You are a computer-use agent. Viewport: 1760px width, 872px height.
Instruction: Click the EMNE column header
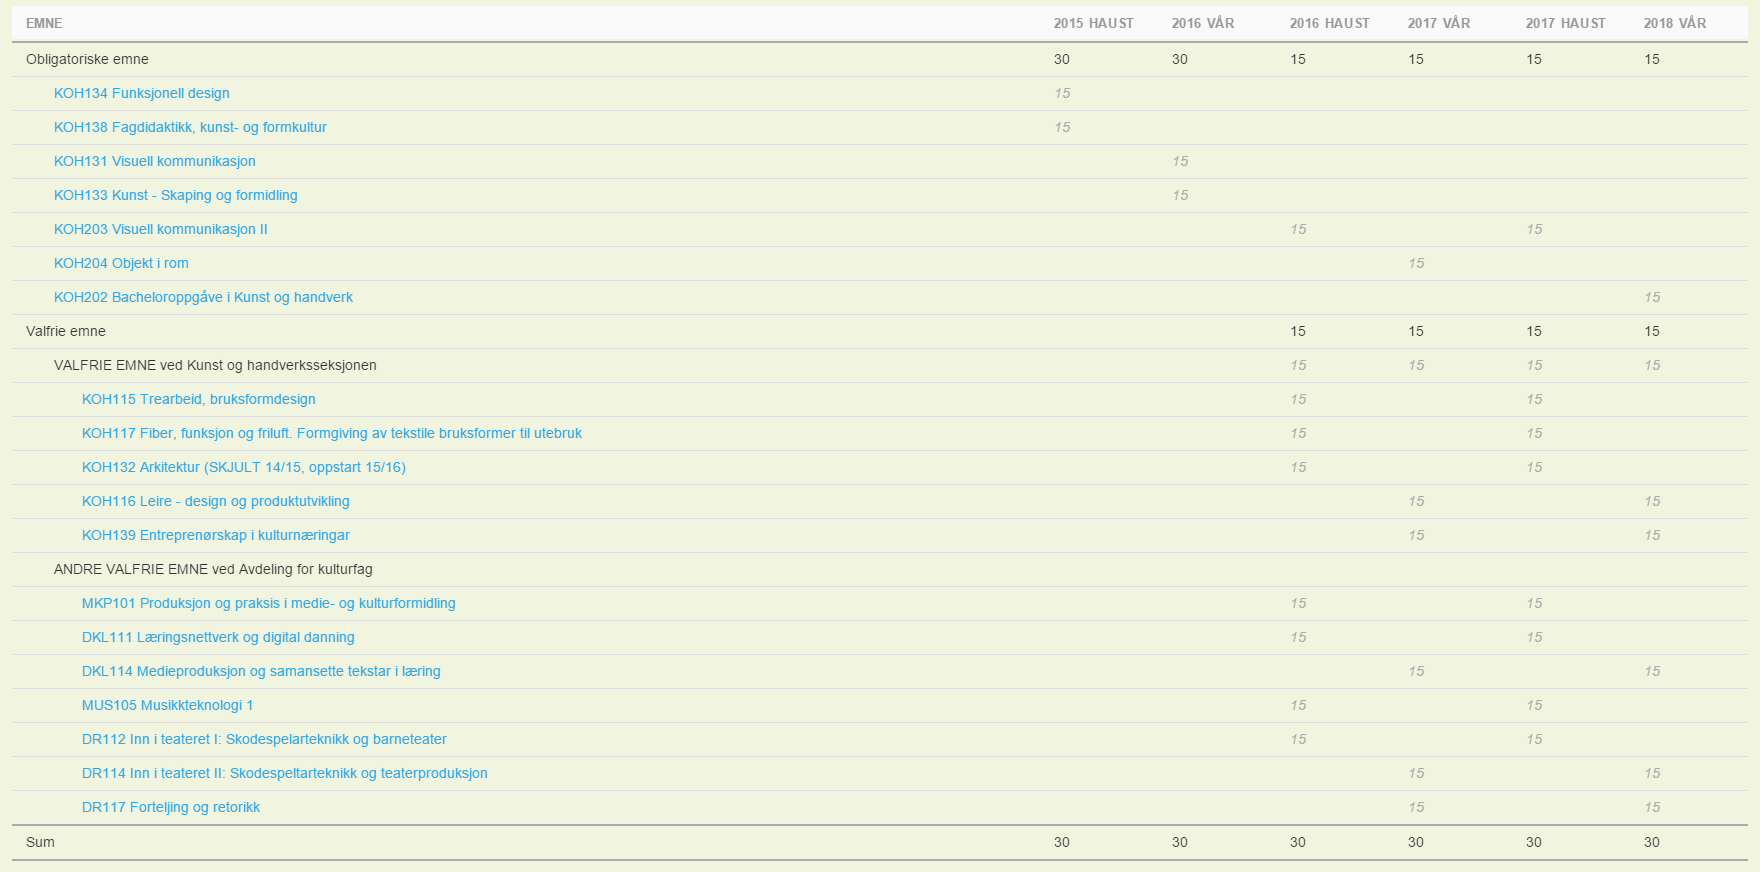[44, 23]
